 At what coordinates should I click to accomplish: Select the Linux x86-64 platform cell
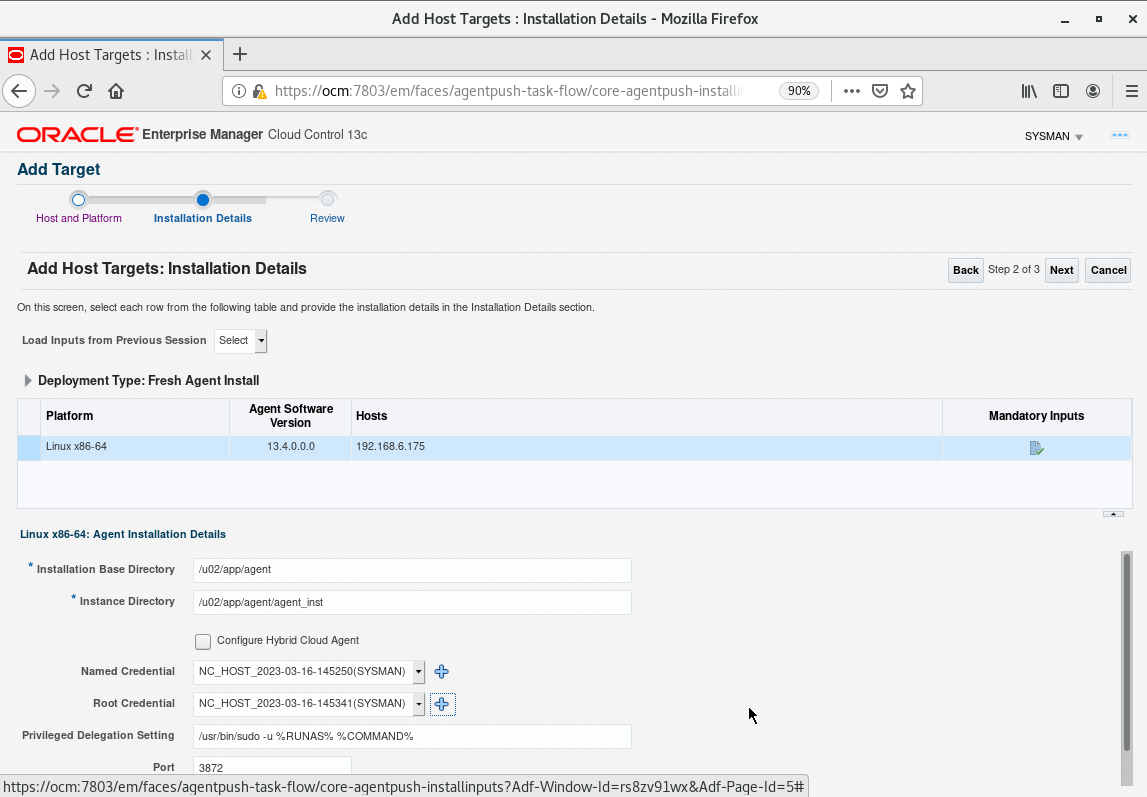(135, 448)
